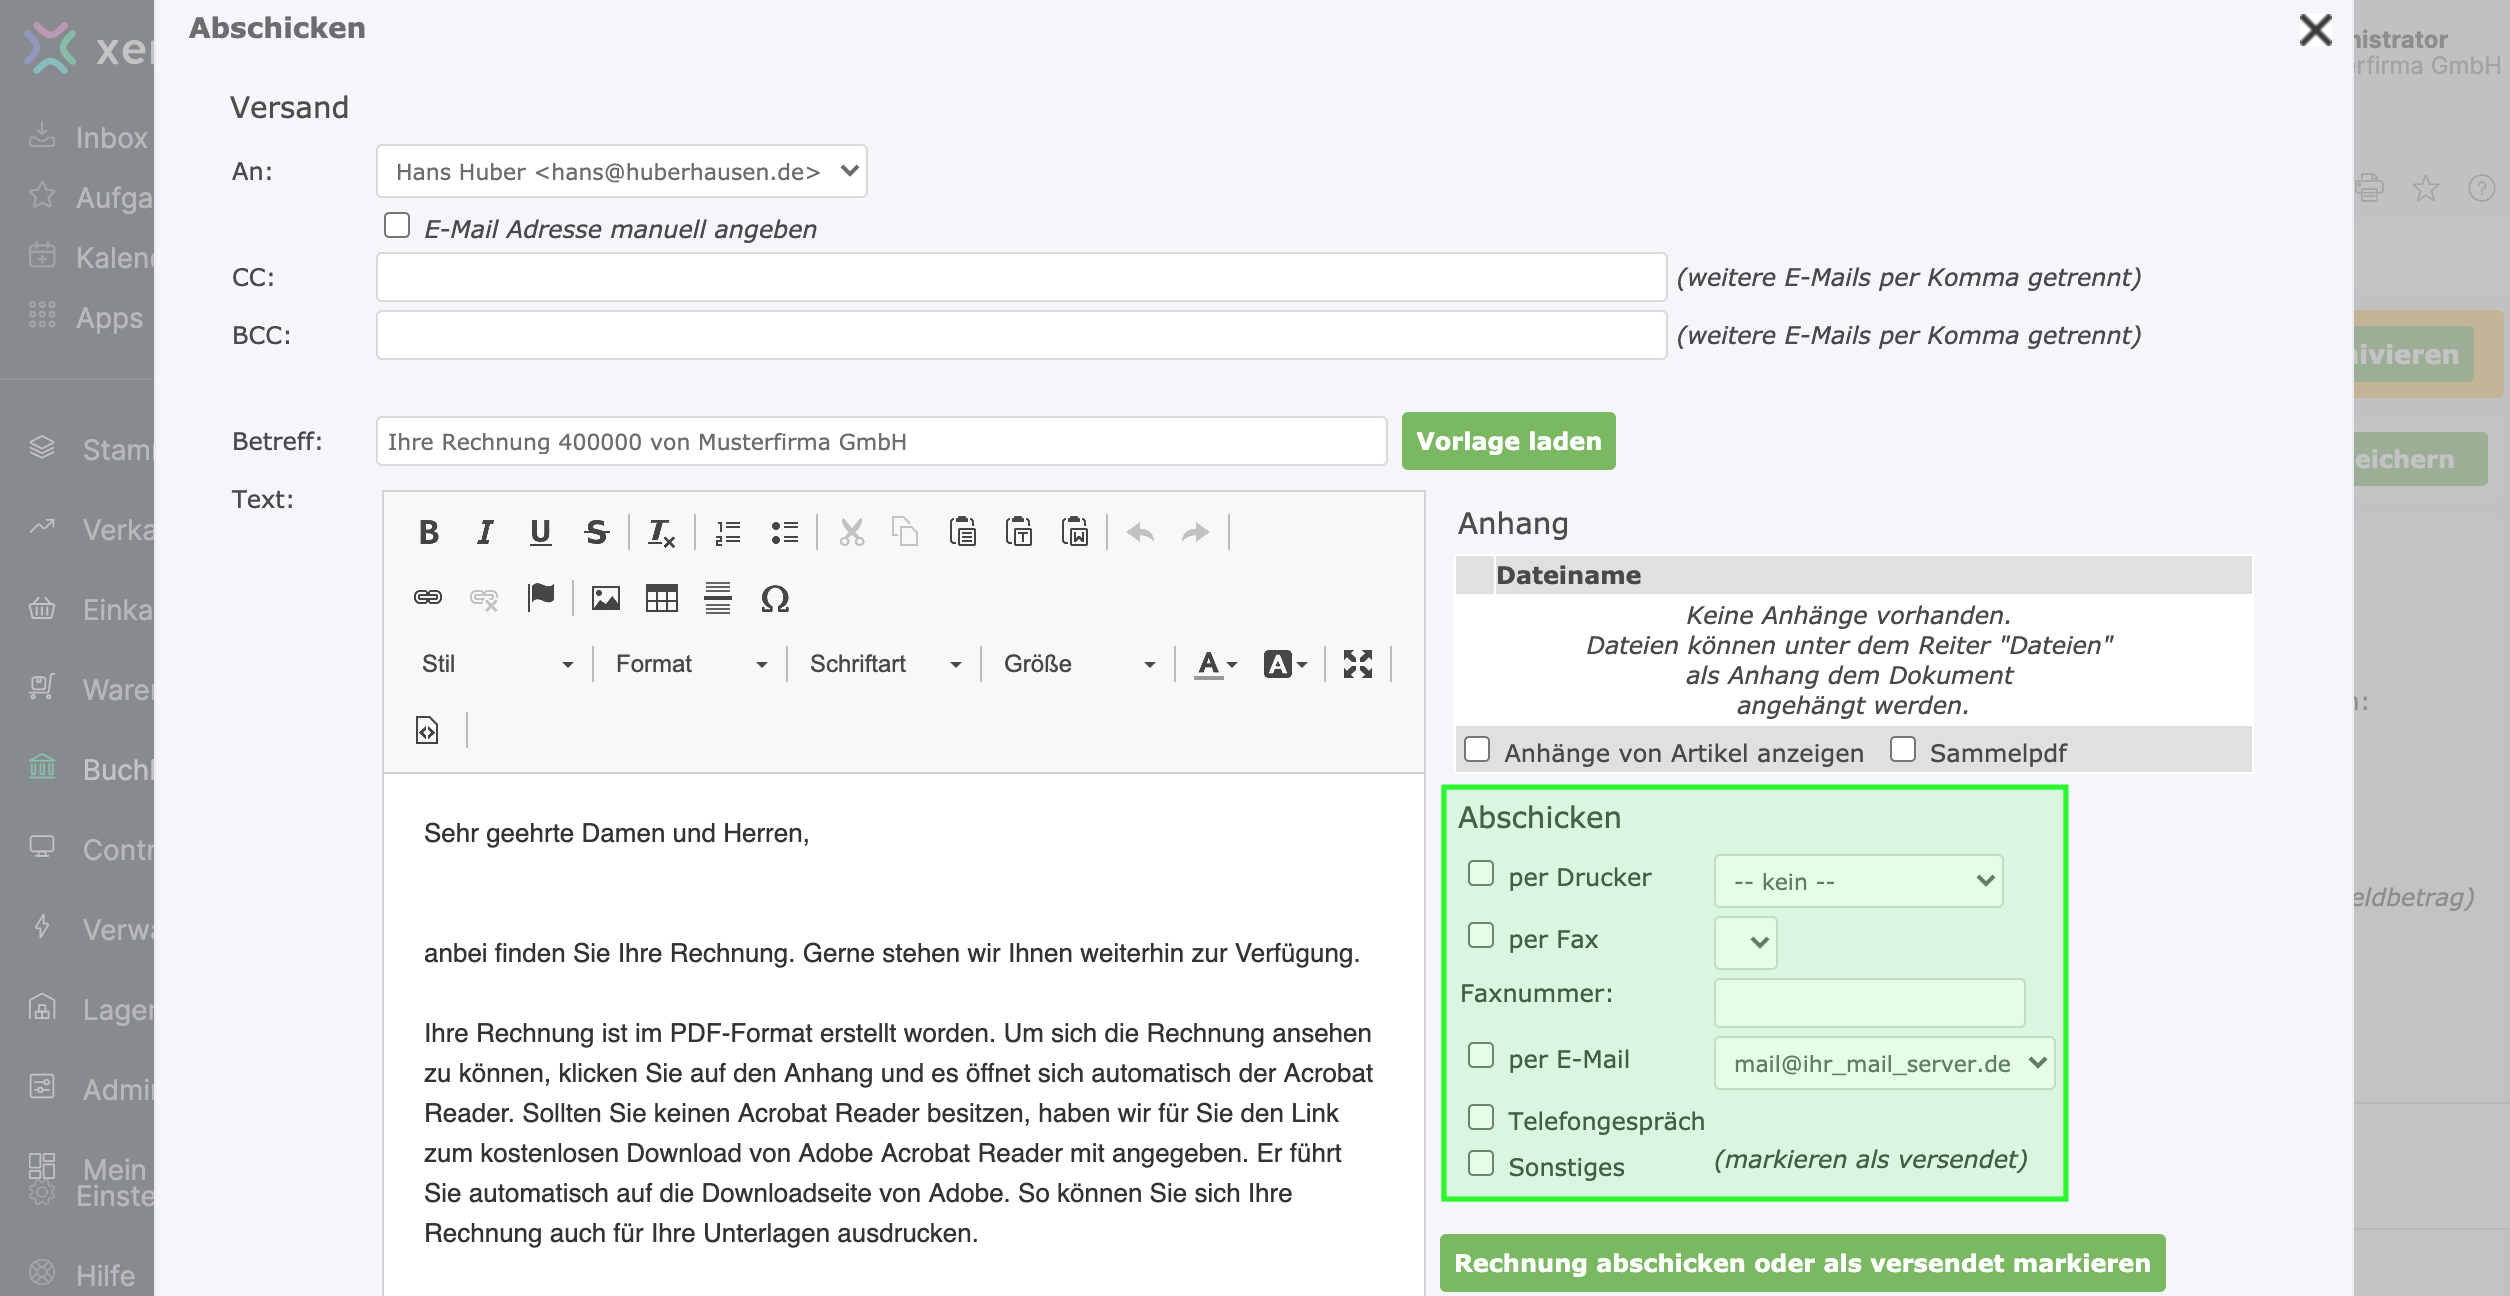Open the text color picker

pos(1216,664)
